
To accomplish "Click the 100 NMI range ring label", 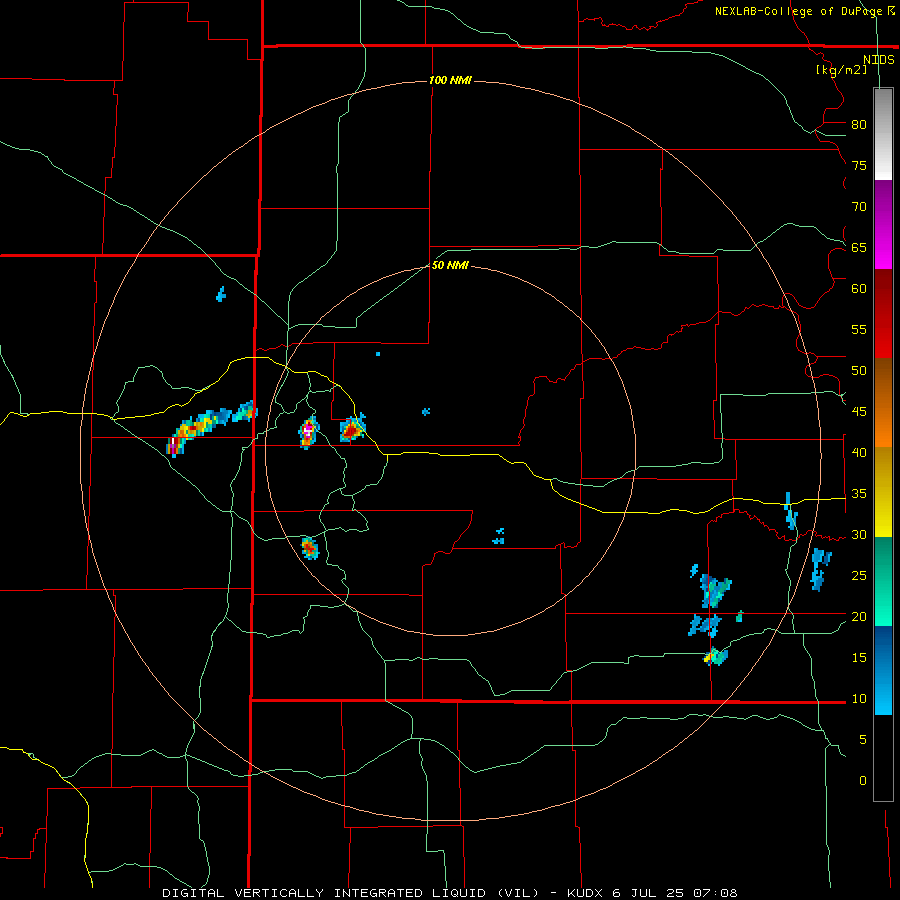I will click(x=450, y=80).
